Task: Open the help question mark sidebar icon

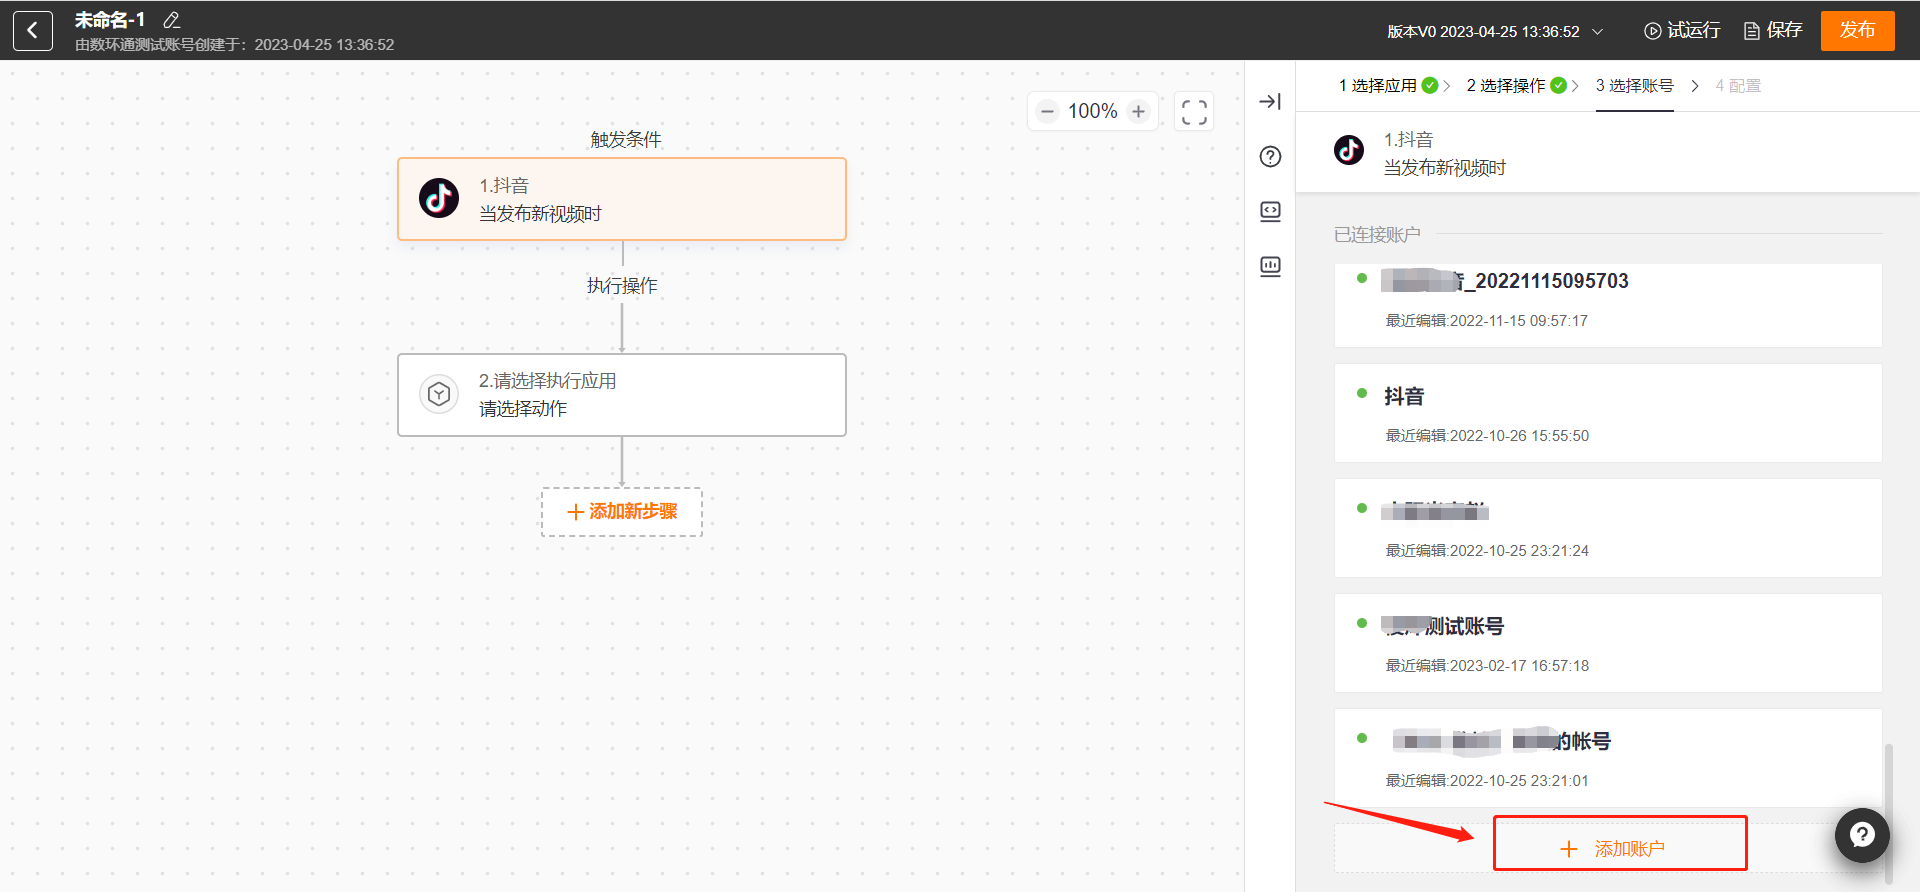Action: [x=1270, y=157]
